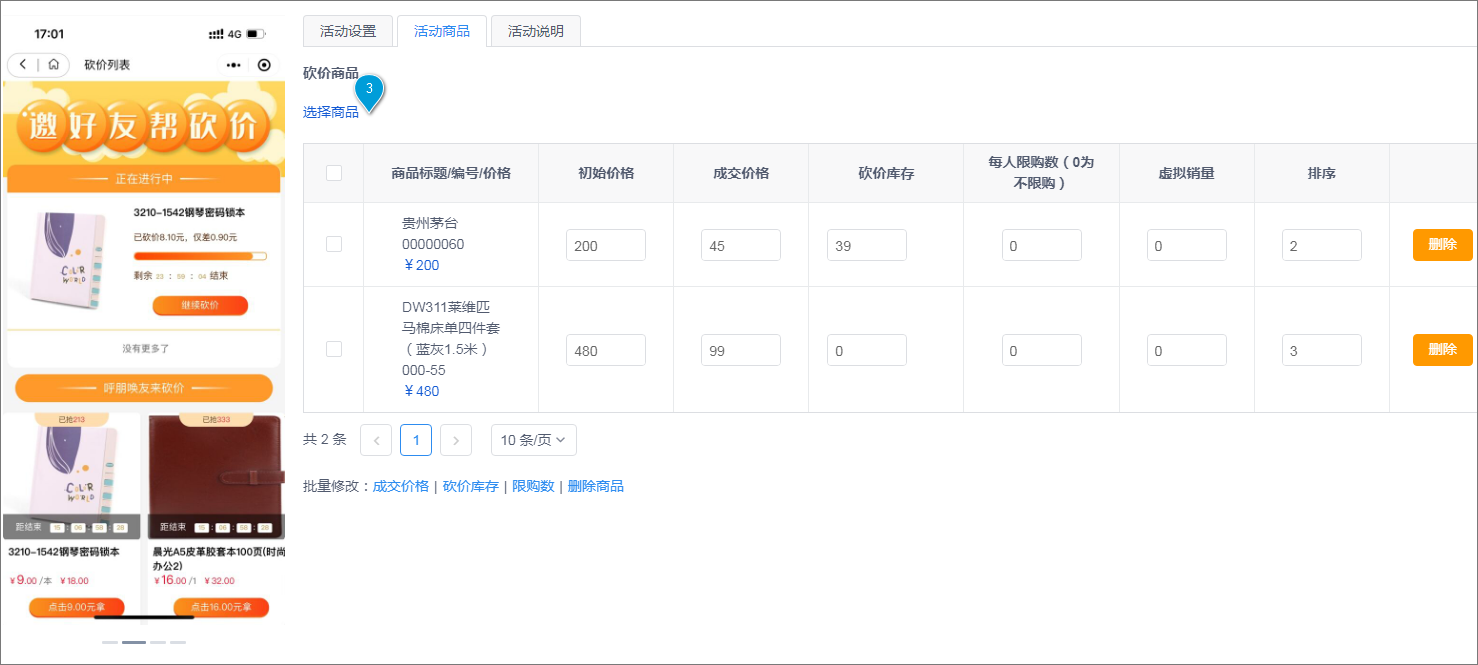The height and width of the screenshot is (665, 1478).
Task: Tap 点击16.00元拿 button
Action: (x=221, y=606)
